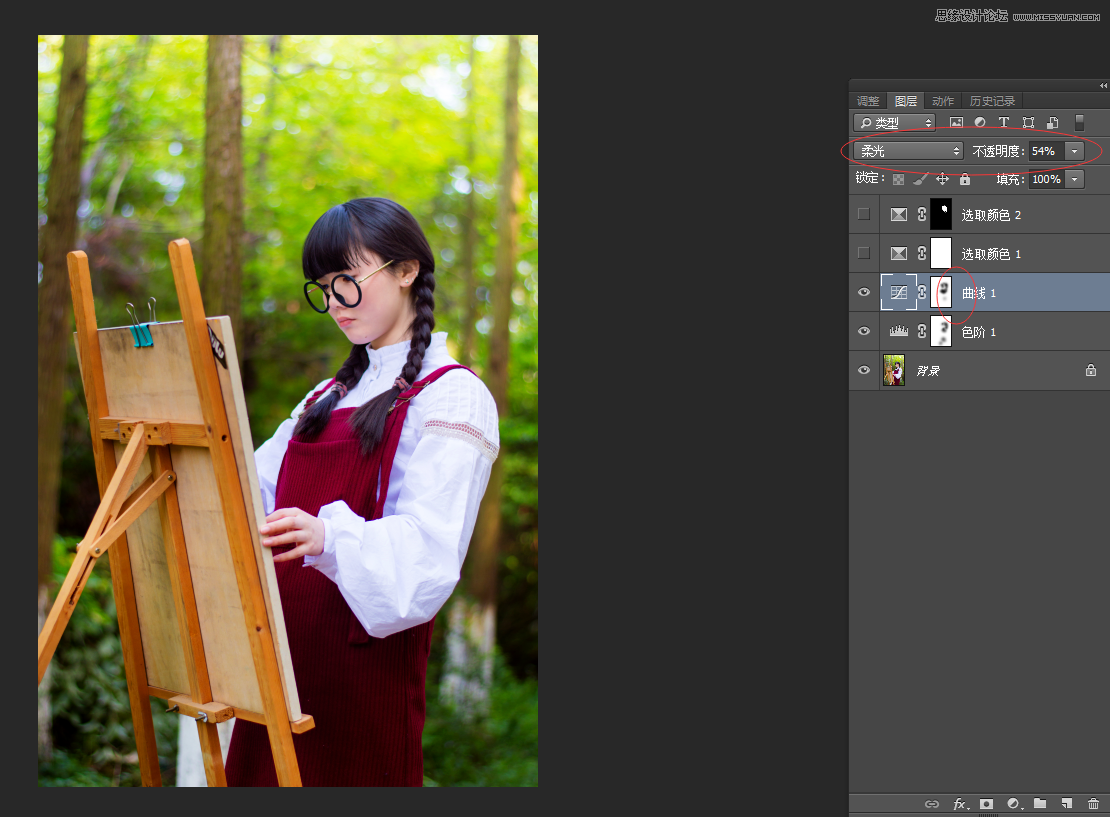Open the 柔光 blend mode dropdown
Viewport: 1110px width, 817px height.
click(x=908, y=151)
